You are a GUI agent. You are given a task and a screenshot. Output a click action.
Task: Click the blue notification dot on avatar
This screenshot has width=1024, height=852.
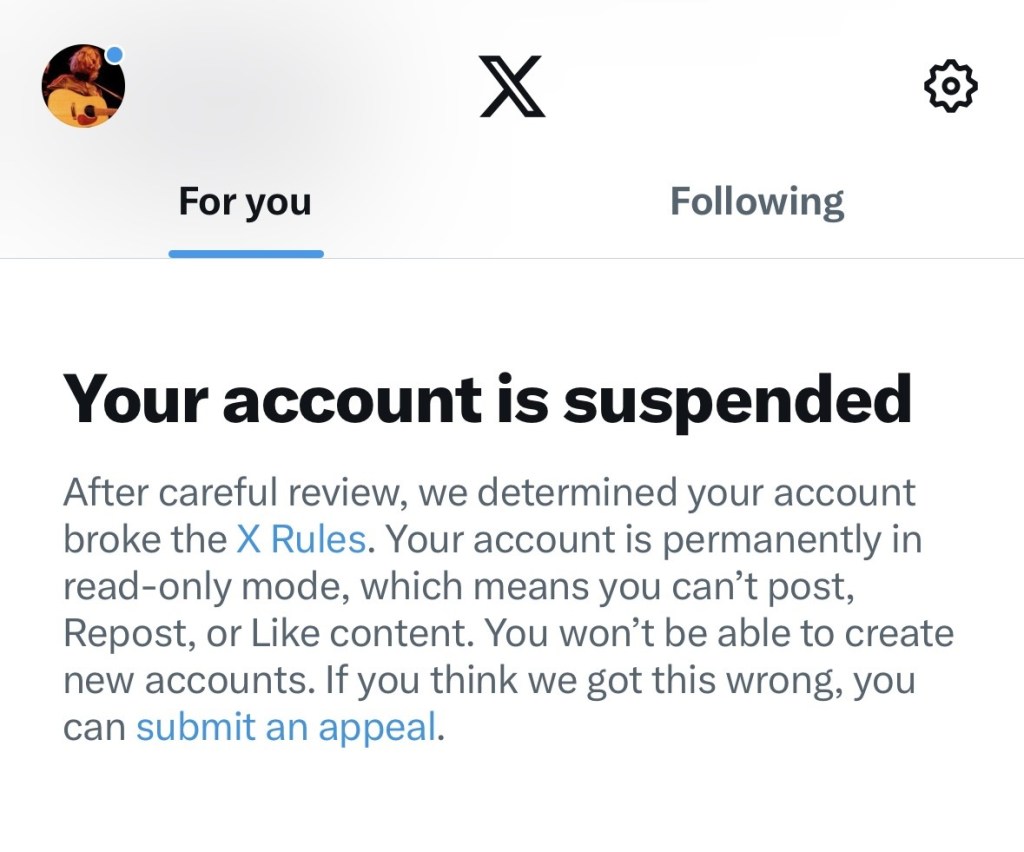[x=115, y=54]
